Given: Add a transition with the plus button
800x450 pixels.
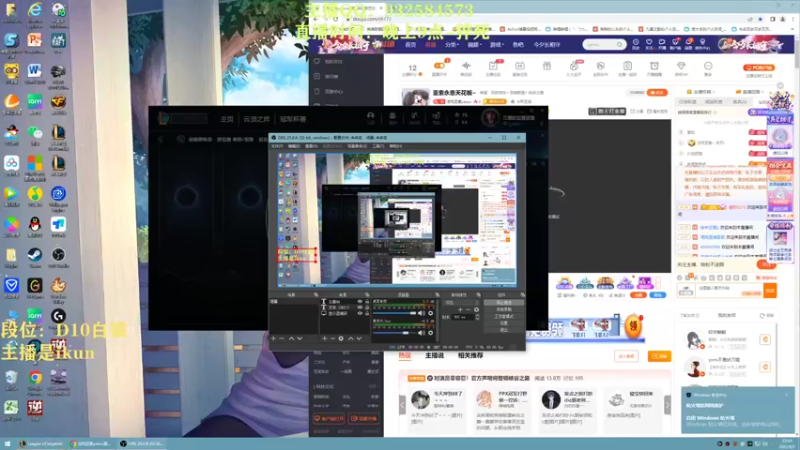Looking at the screenshot, I should click(x=460, y=310).
